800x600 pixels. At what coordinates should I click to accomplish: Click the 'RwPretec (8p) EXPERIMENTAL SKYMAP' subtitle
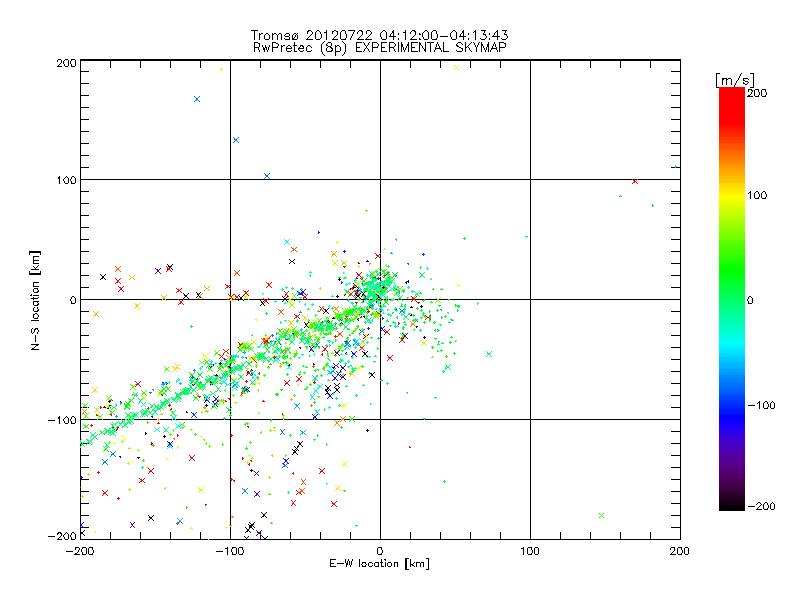click(380, 48)
